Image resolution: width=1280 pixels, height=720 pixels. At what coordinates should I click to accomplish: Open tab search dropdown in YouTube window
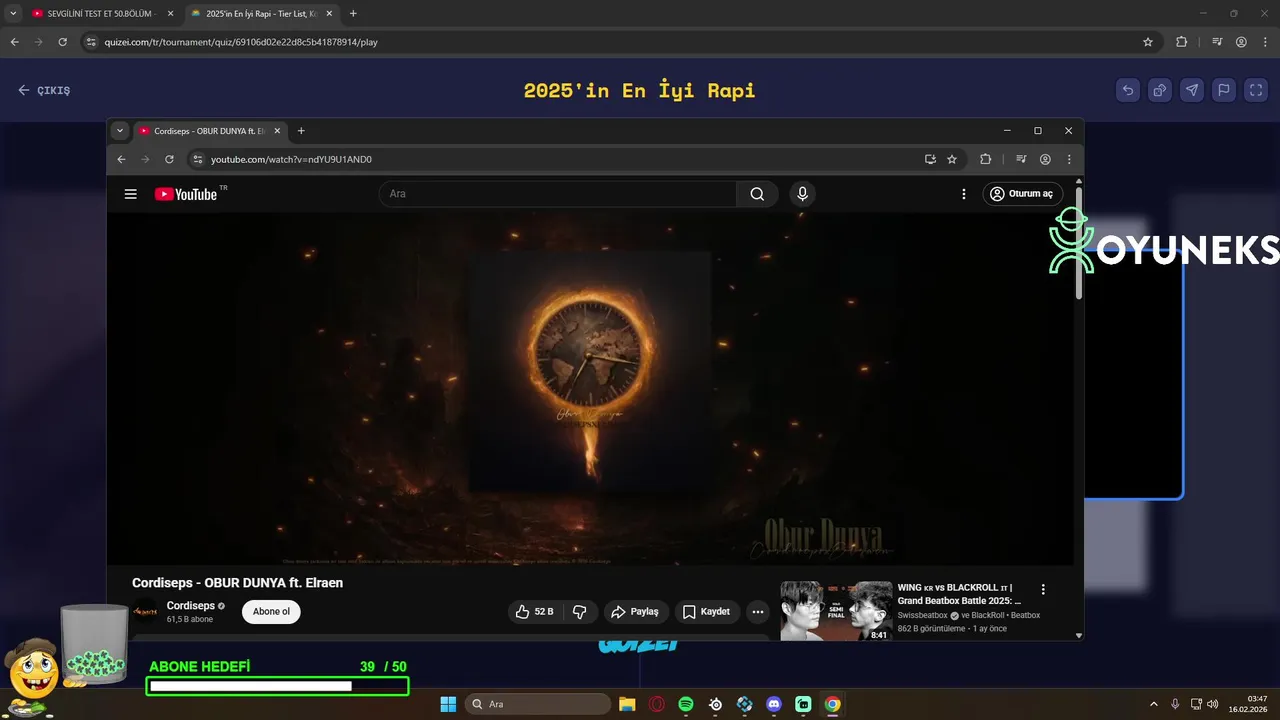[120, 131]
